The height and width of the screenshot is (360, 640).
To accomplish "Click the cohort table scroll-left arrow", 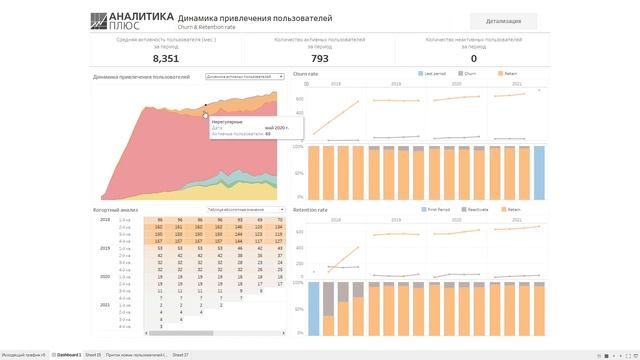I will click(146, 333).
